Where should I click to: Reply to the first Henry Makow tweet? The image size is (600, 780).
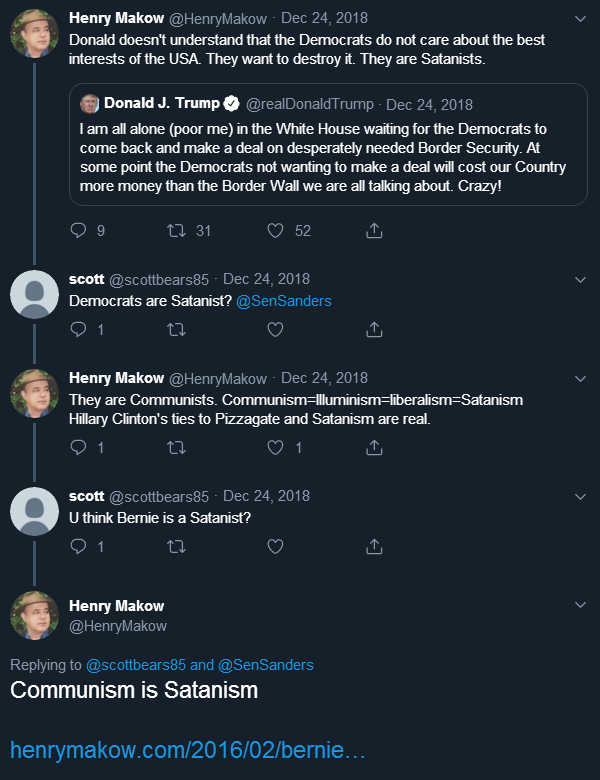click(79, 230)
